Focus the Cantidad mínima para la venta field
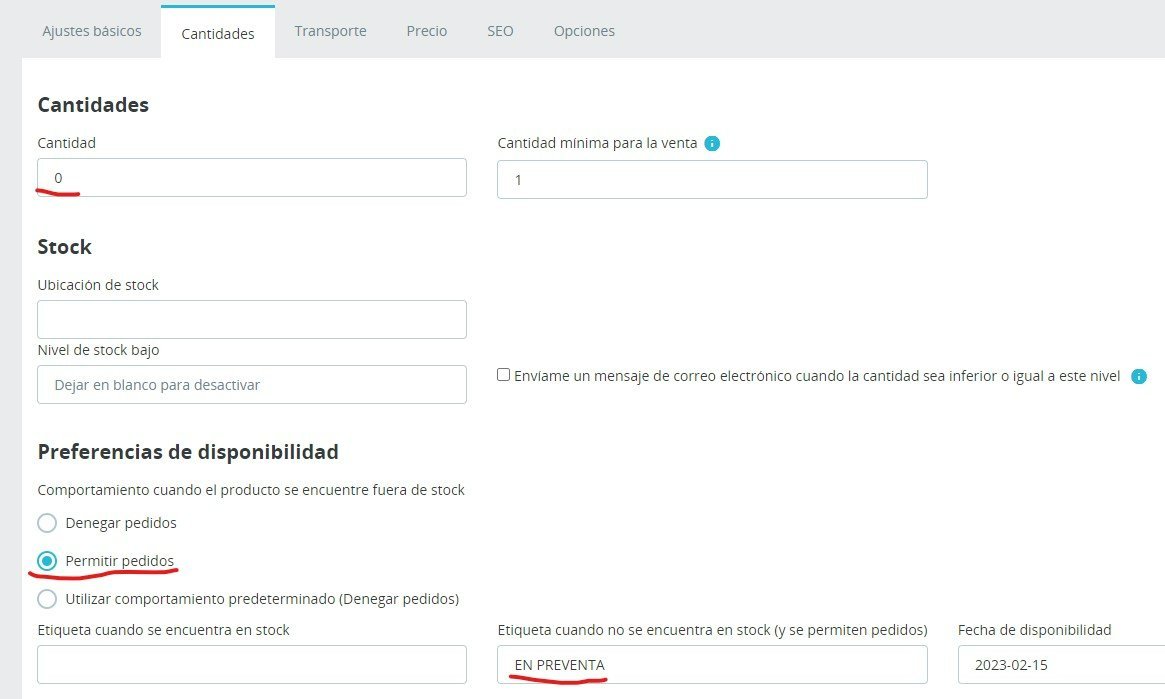This screenshot has width=1165, height=699. (x=712, y=180)
